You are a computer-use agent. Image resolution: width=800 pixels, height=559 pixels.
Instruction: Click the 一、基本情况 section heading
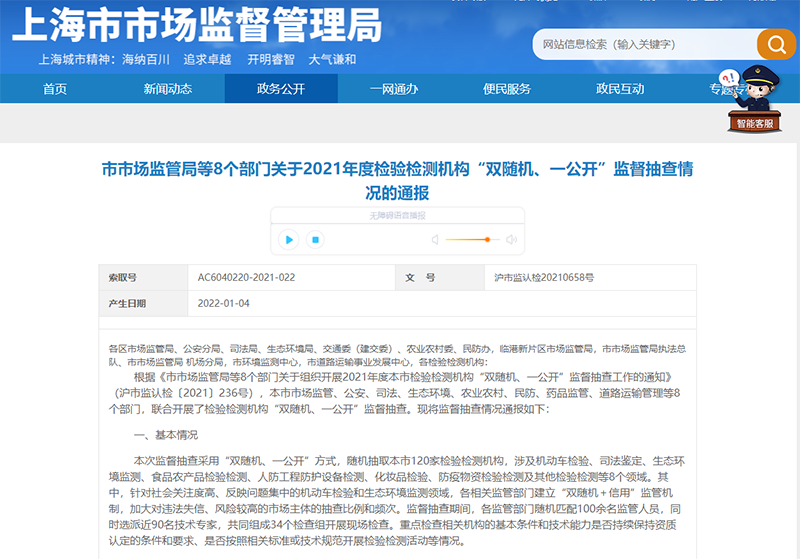point(166,435)
